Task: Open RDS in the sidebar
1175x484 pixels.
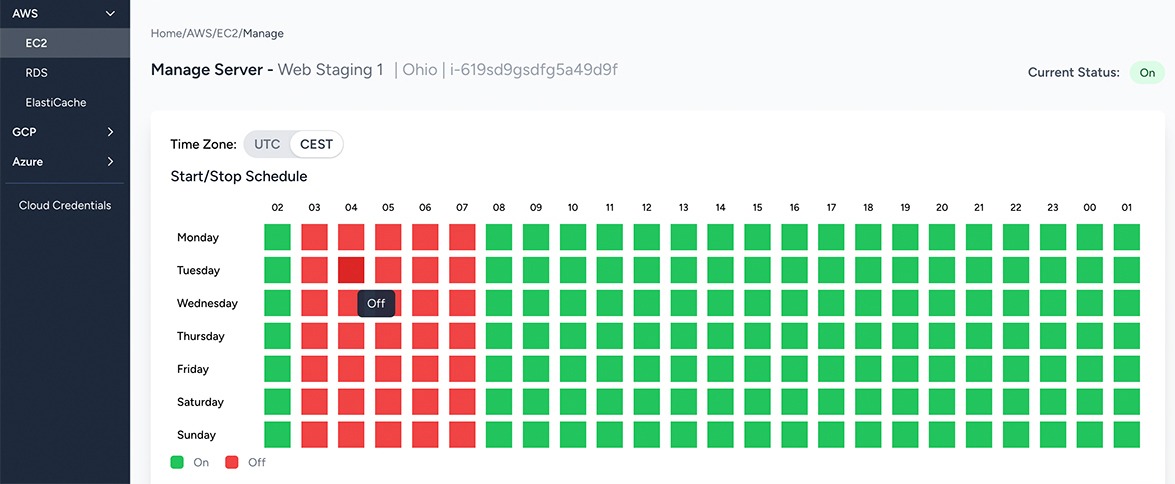Action: tap(37, 73)
